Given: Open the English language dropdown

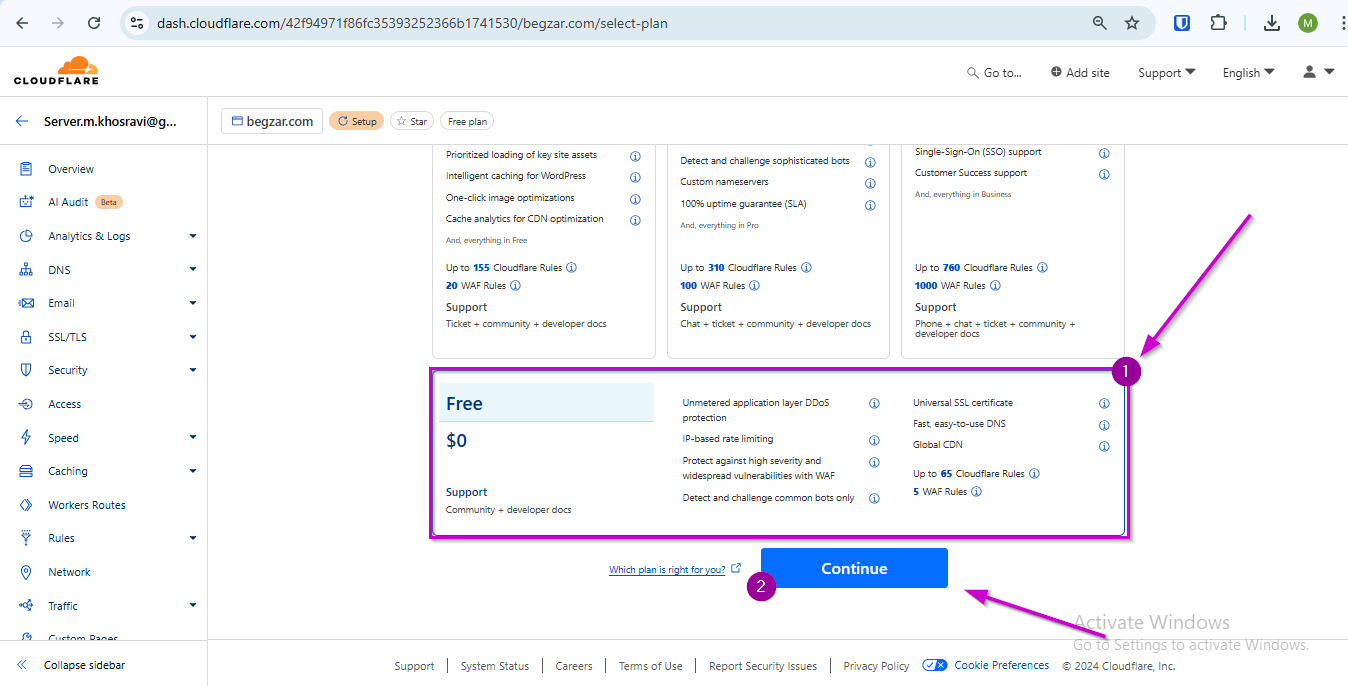Looking at the screenshot, I should (1248, 73).
